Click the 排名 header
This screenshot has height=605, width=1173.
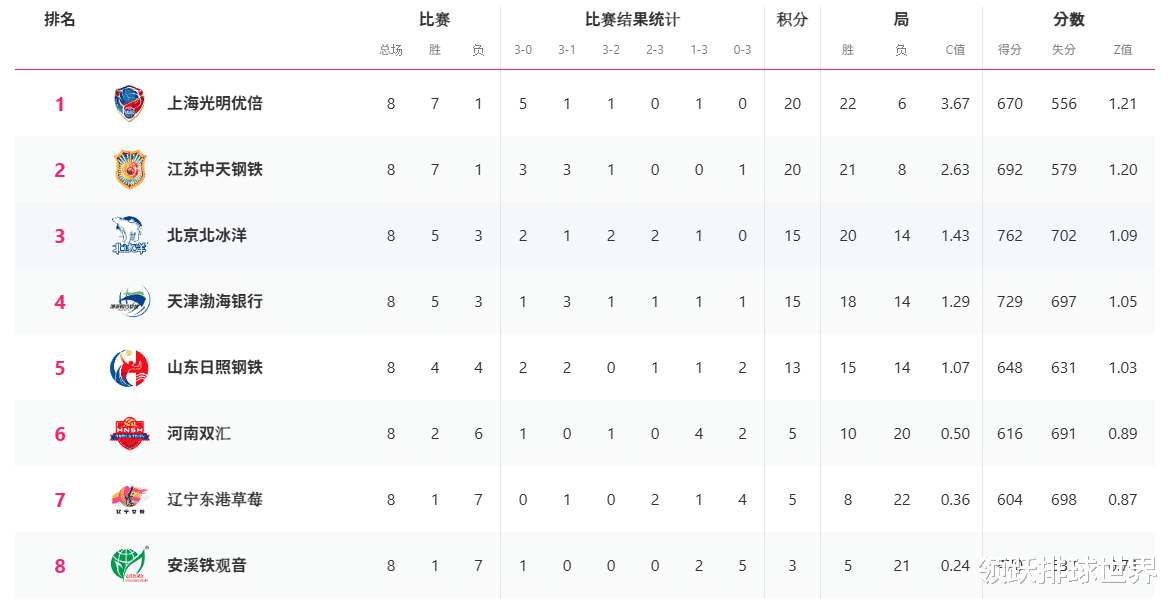pyautogui.click(x=60, y=20)
